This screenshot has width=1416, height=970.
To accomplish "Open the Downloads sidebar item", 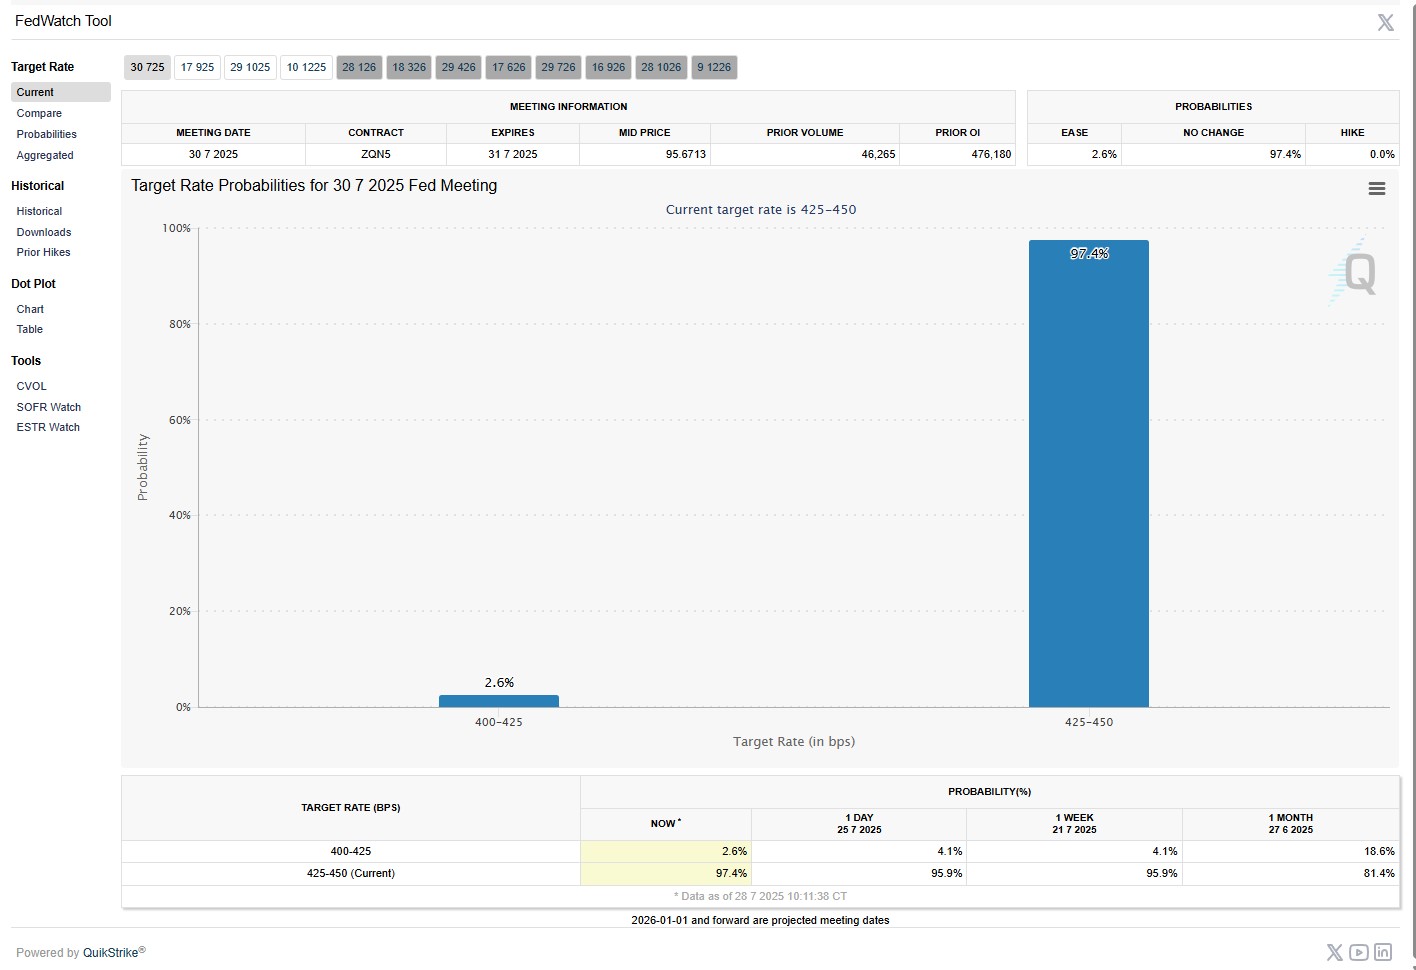I will click(x=44, y=232).
